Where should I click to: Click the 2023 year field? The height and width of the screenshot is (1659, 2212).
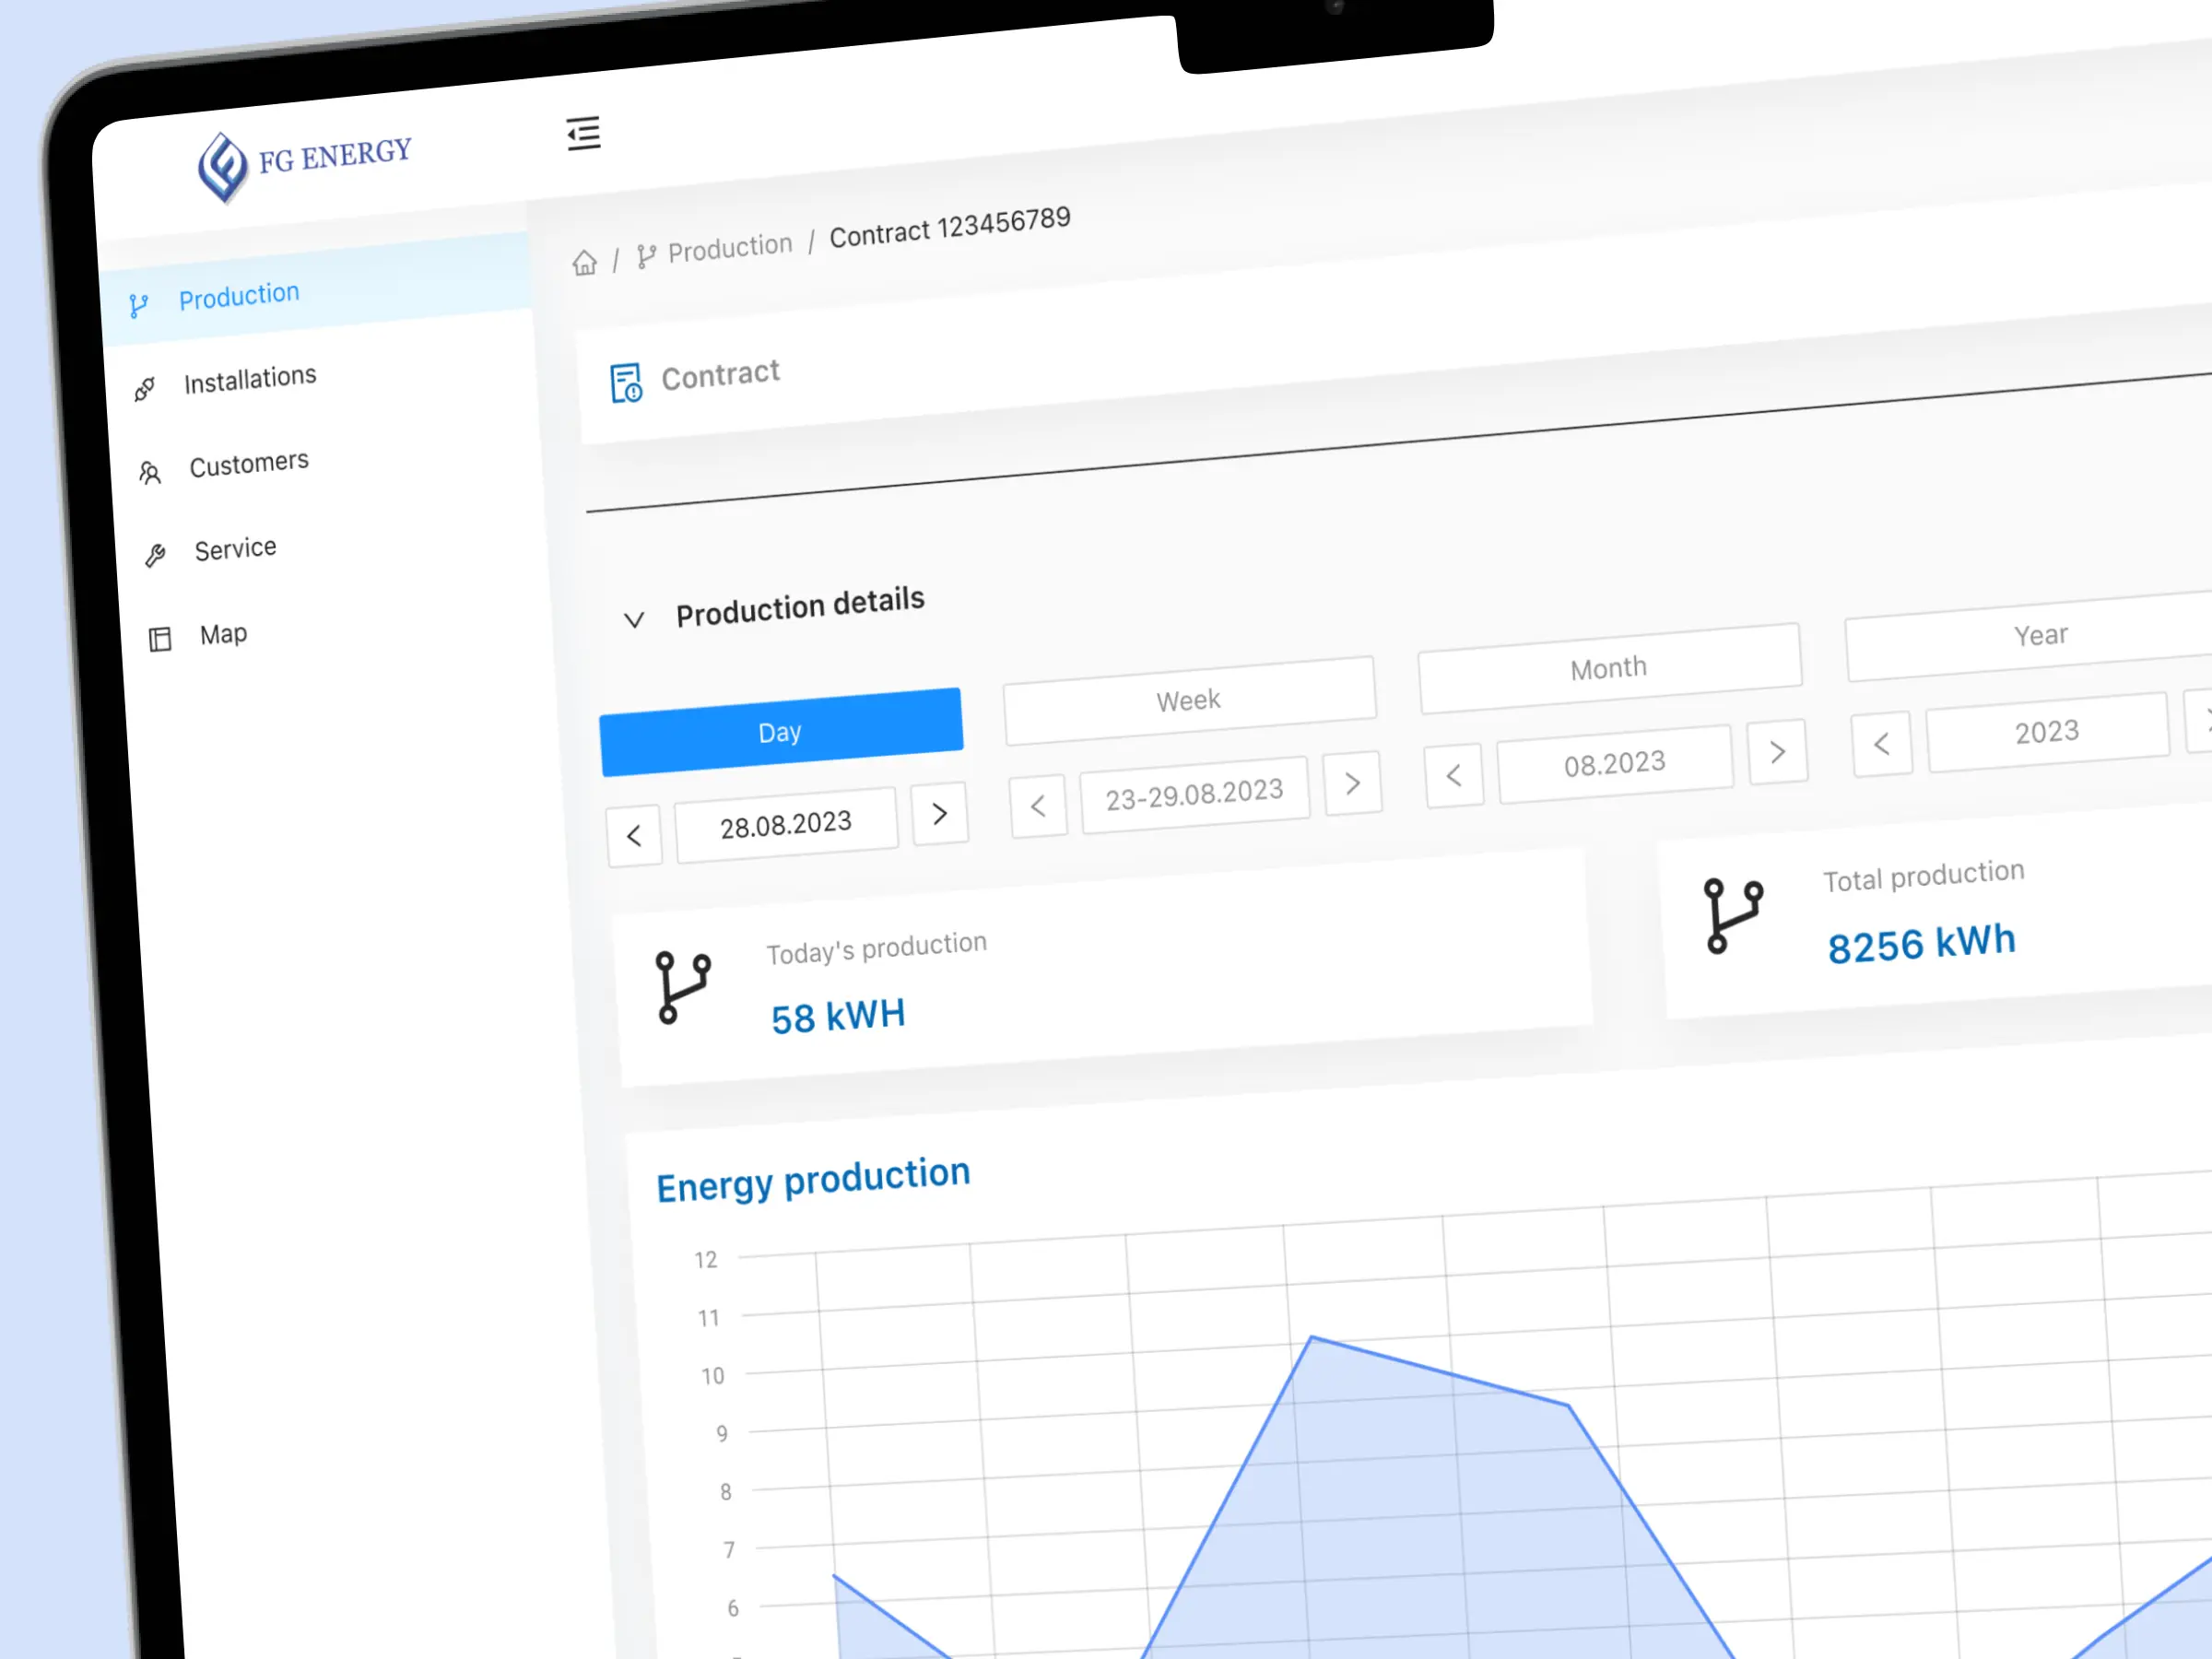[2047, 732]
